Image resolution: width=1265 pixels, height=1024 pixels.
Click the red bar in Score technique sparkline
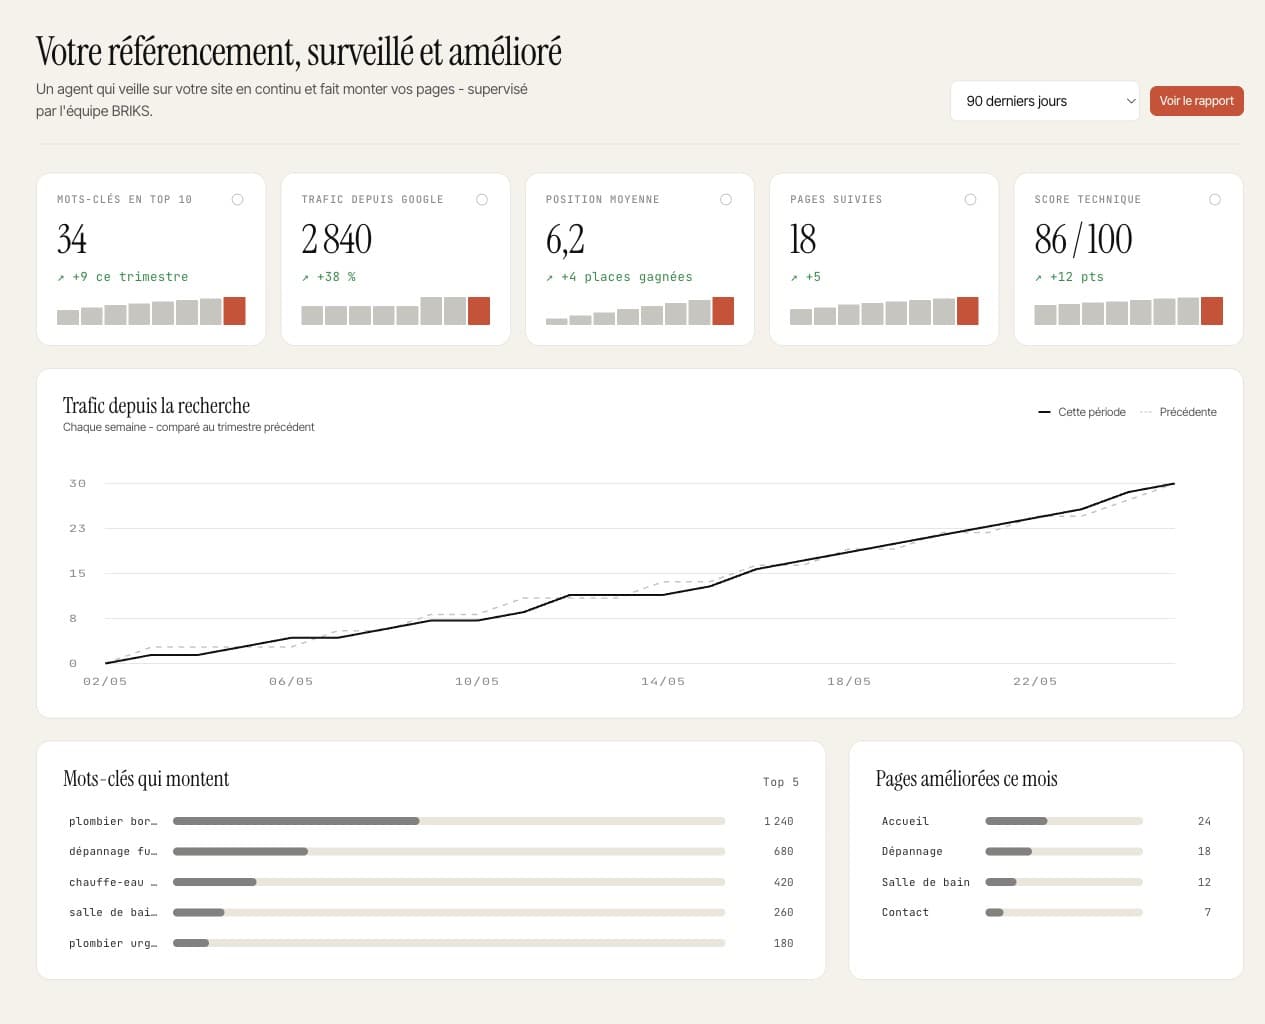point(1212,311)
